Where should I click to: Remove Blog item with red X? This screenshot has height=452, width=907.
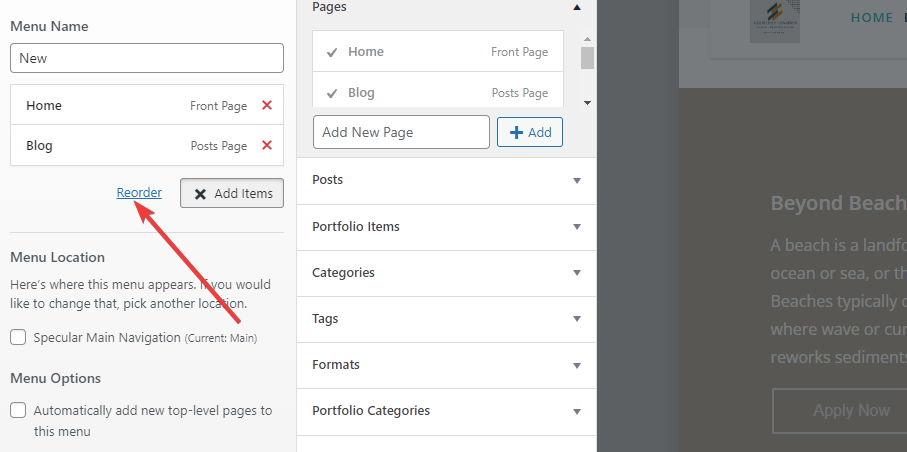[x=267, y=145]
